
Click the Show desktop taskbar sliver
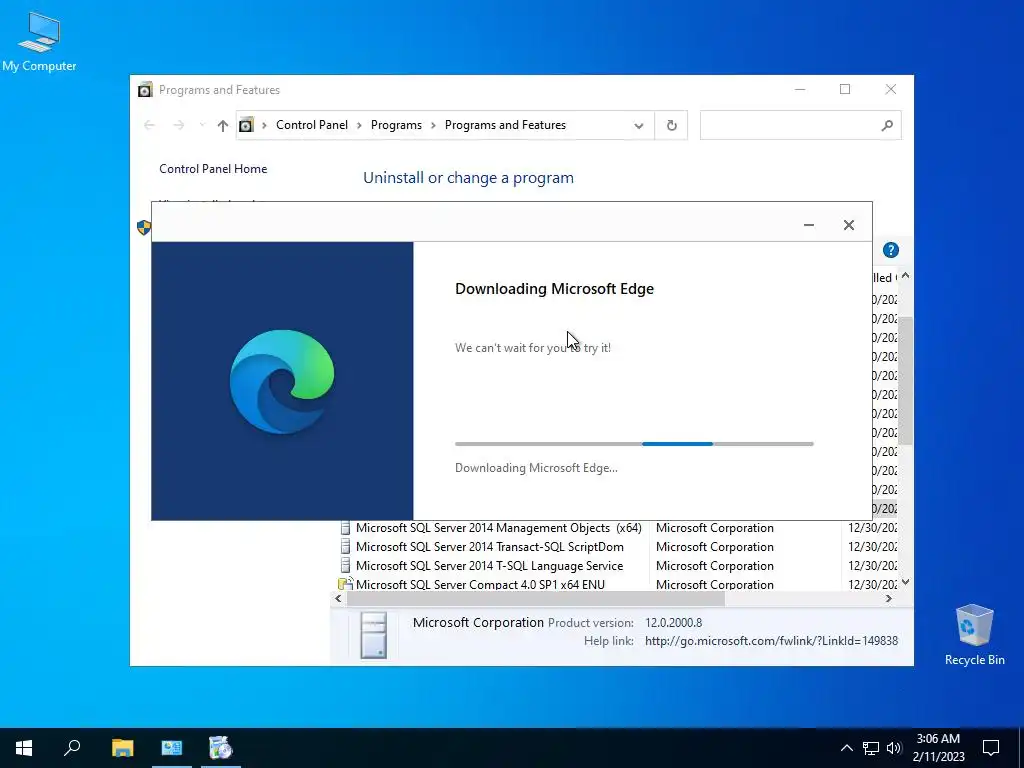1021,748
